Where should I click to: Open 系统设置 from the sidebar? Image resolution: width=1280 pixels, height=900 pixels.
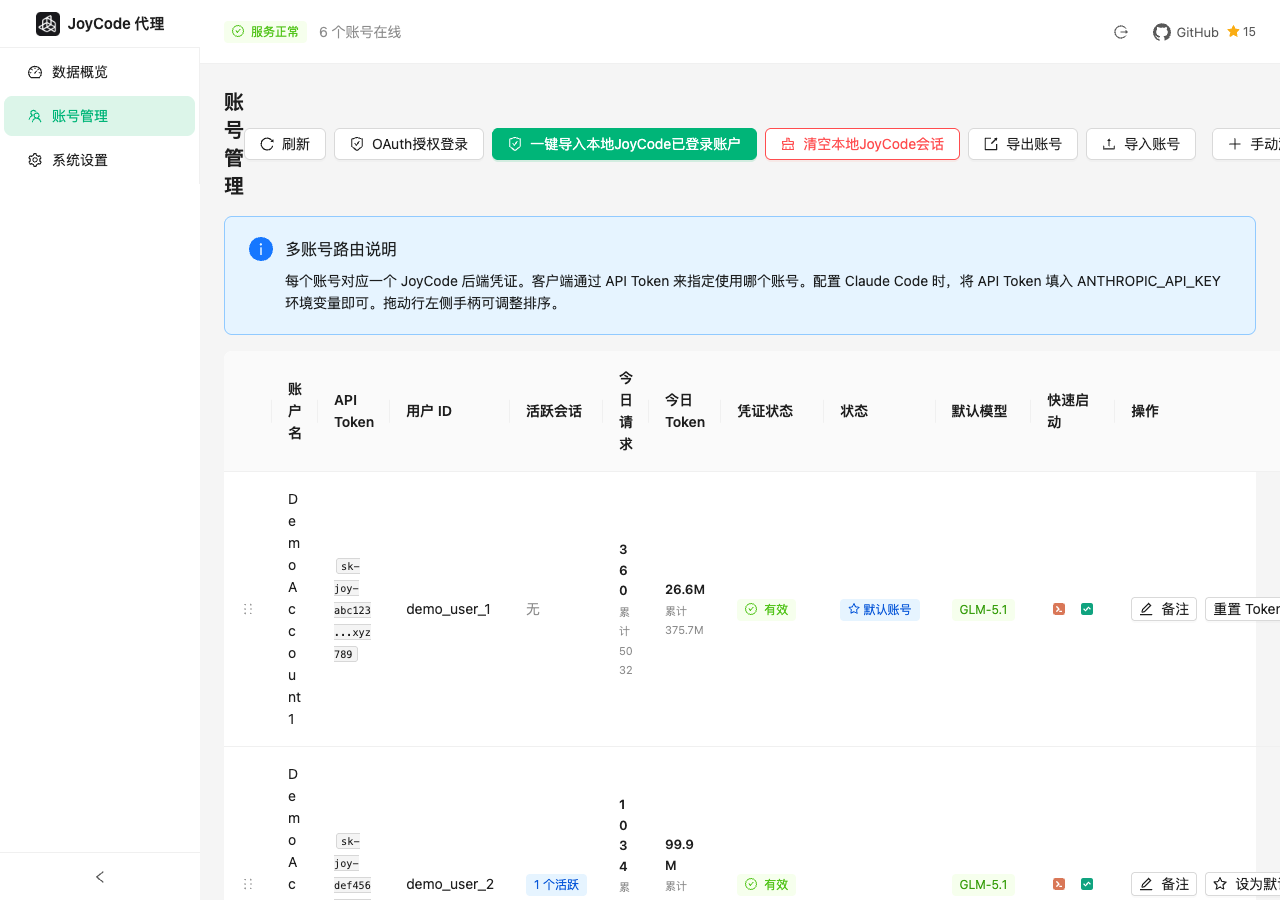(x=99, y=160)
